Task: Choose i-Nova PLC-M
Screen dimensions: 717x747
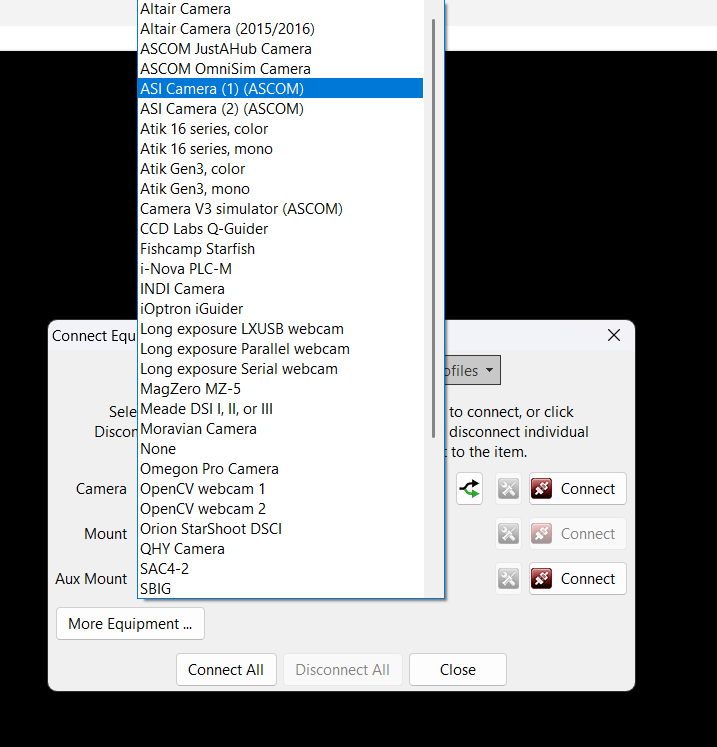Action: [x=280, y=269]
